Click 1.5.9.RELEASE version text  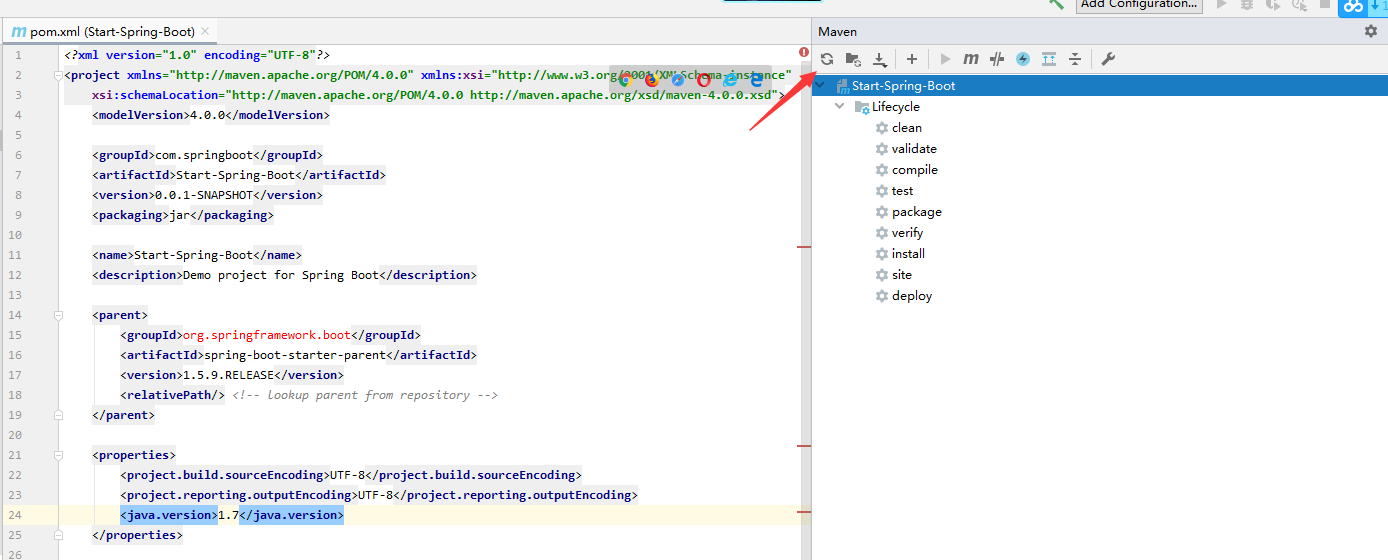point(227,375)
